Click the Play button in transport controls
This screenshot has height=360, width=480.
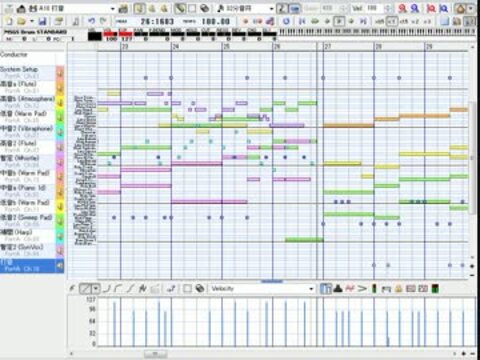coord(339,21)
